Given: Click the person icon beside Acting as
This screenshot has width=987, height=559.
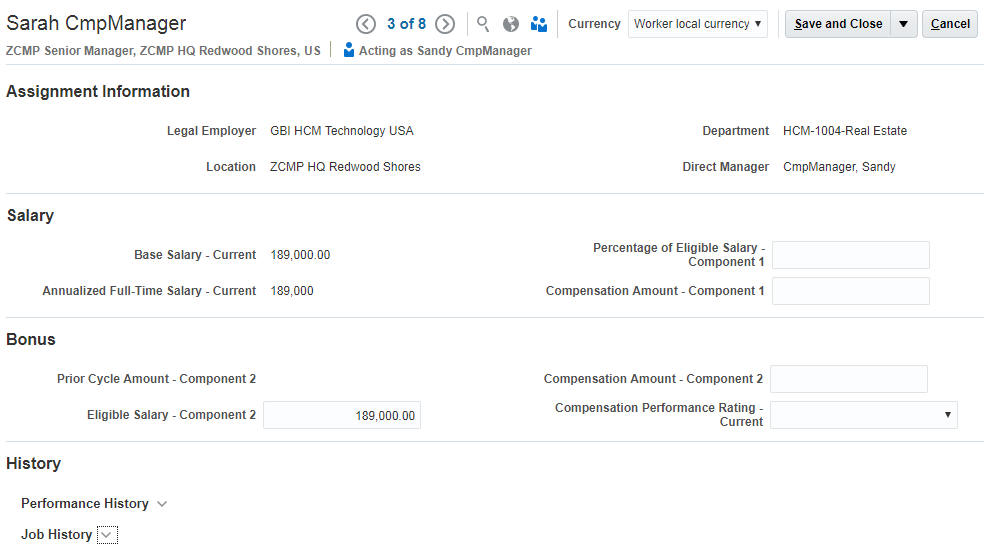Looking at the screenshot, I should 348,50.
